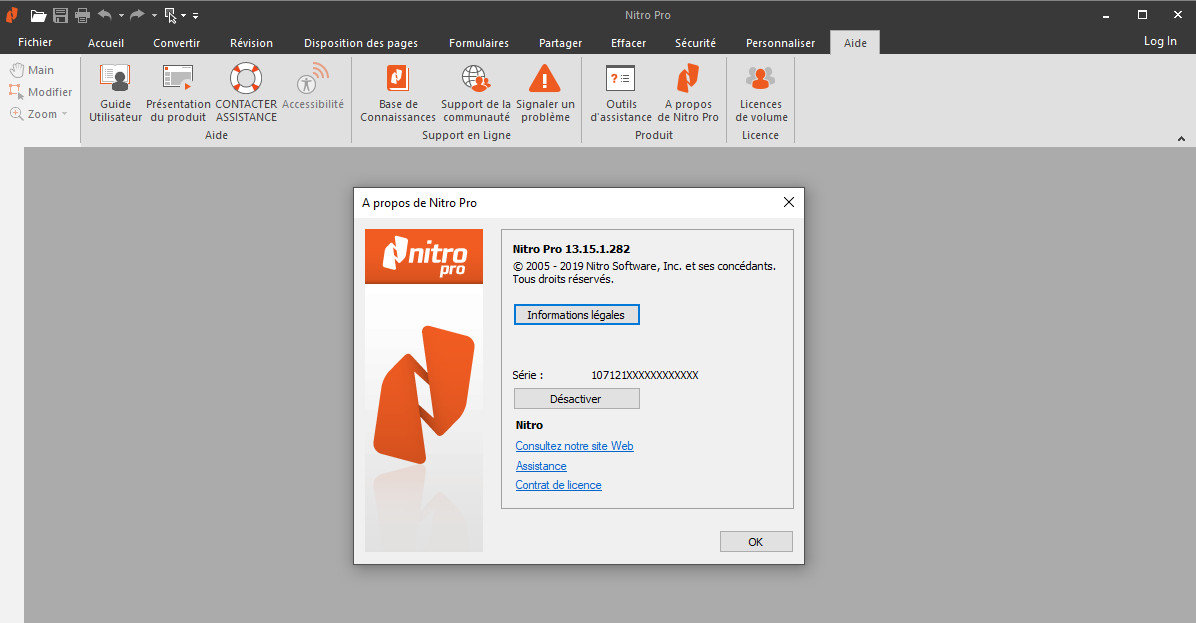Switch to the Formulaires tab
The height and width of the screenshot is (623, 1196).
point(479,43)
